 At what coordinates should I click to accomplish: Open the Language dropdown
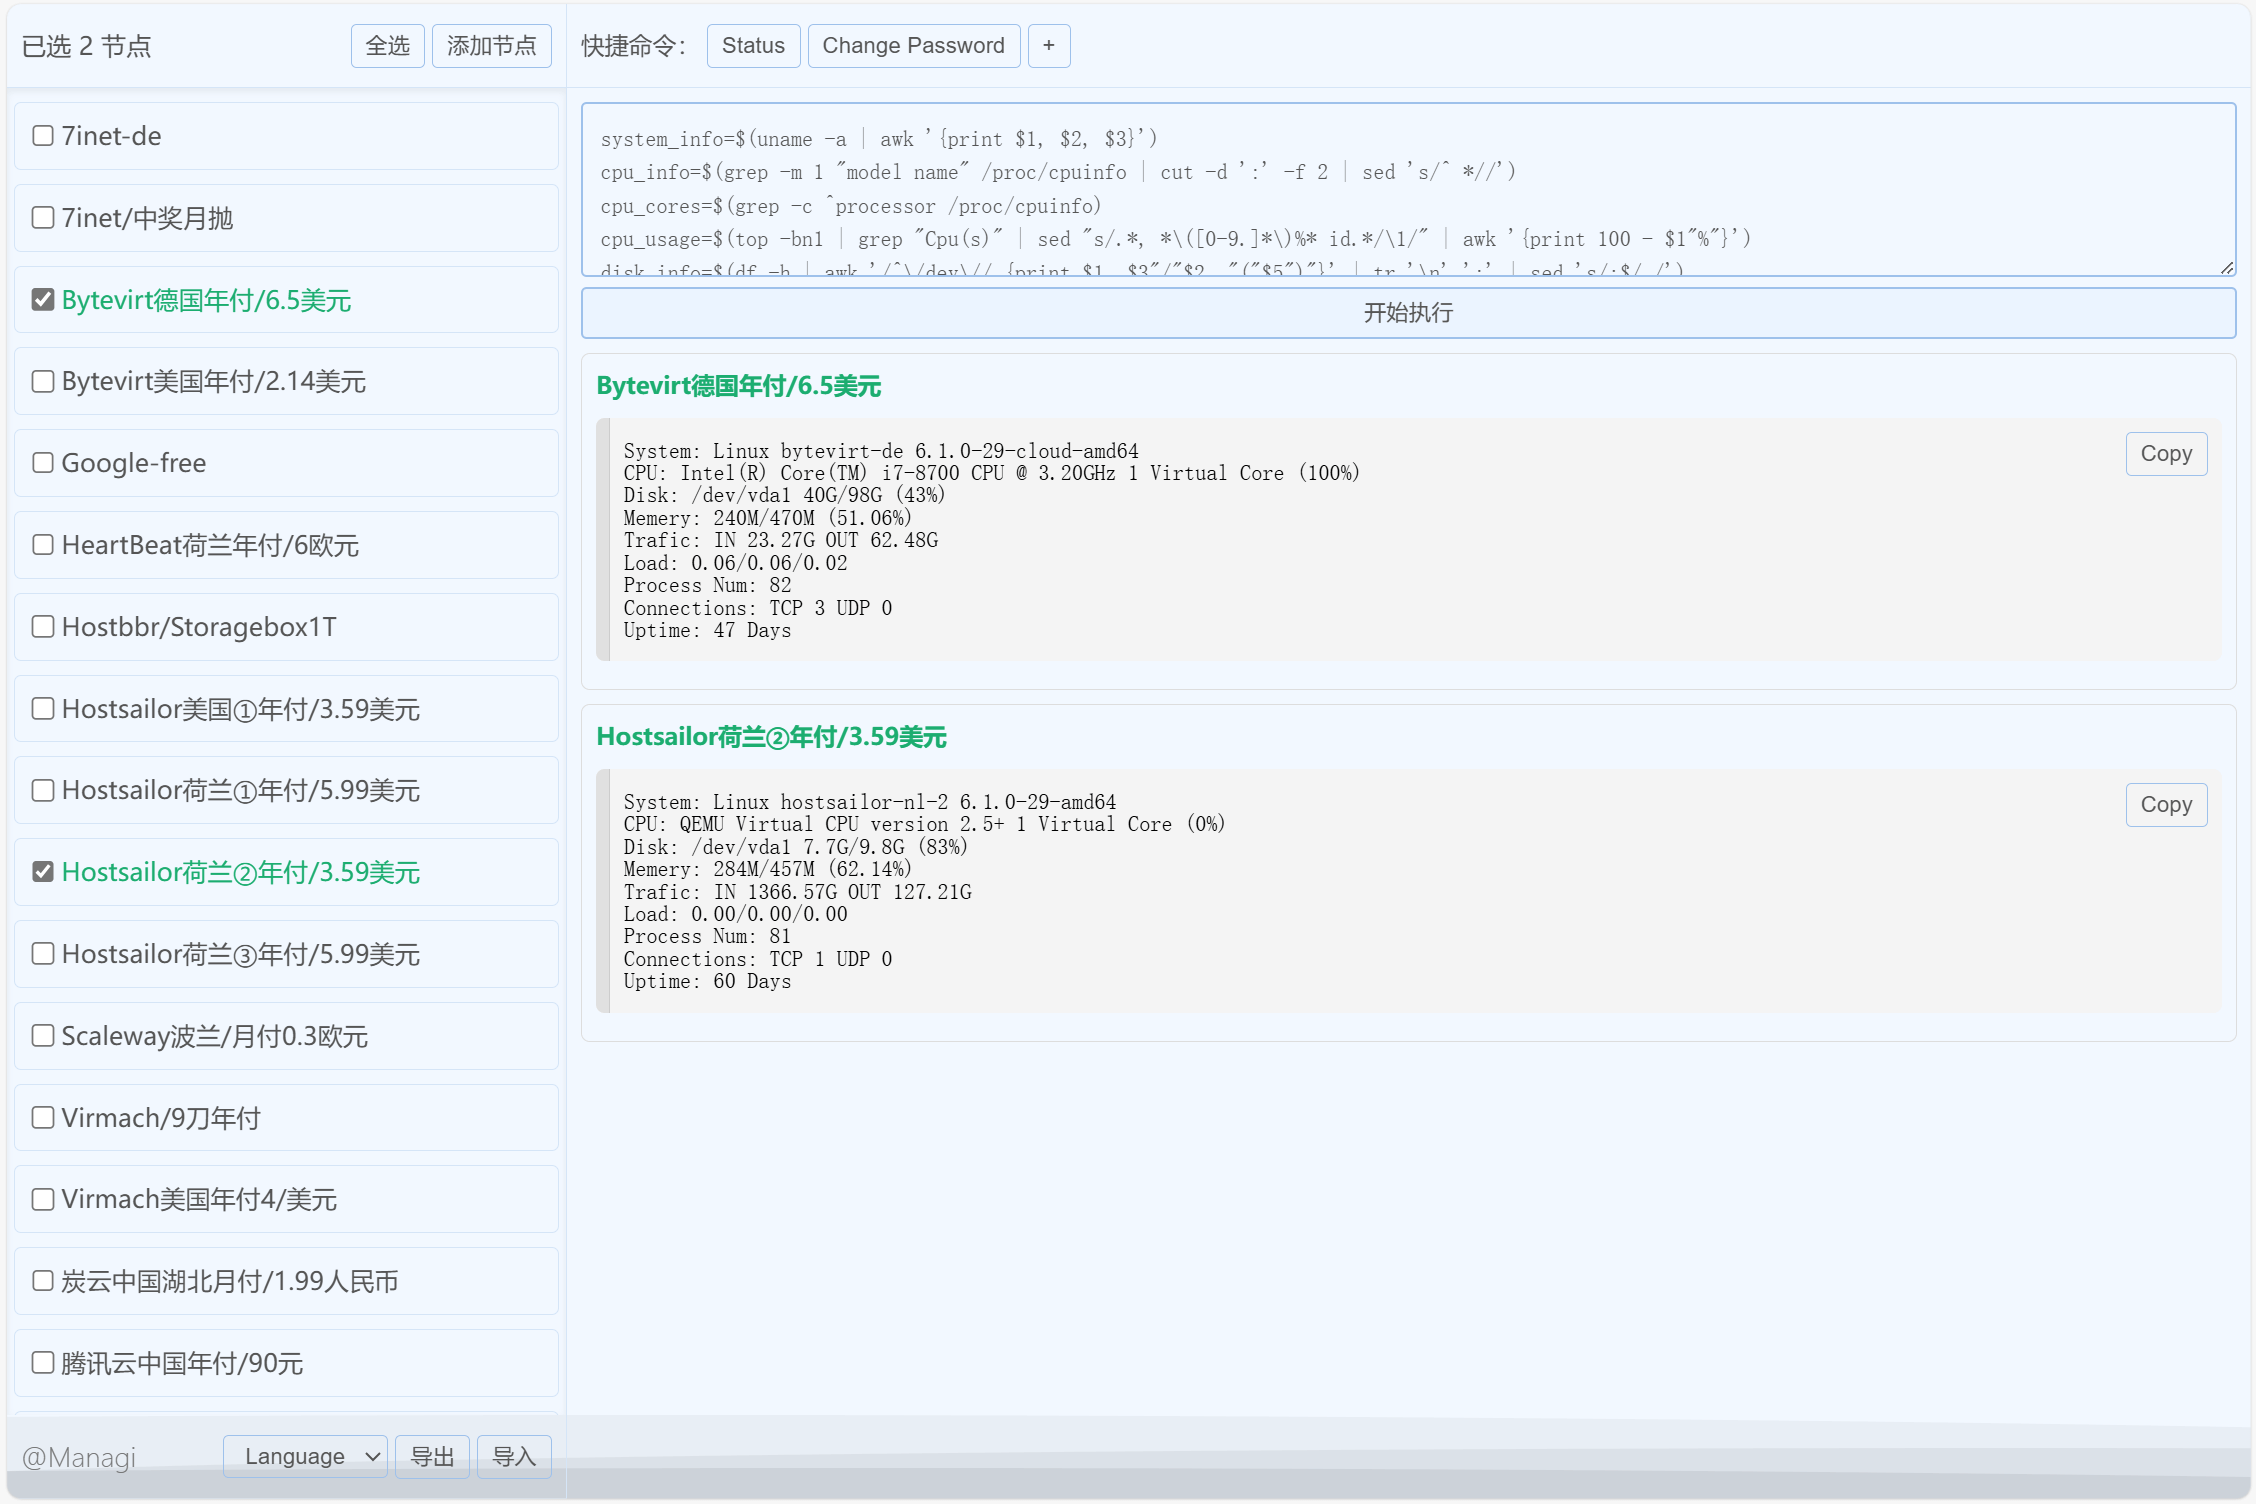(x=304, y=1456)
